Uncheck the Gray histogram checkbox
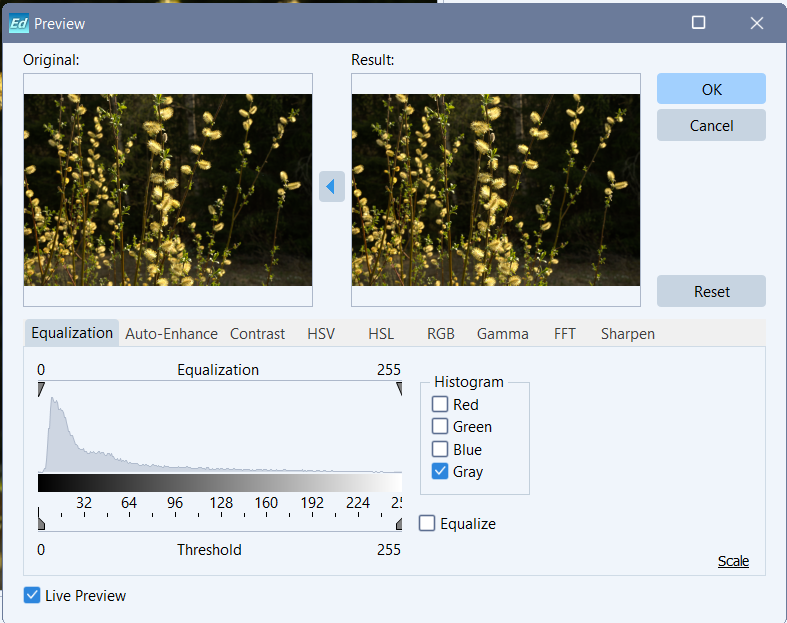 (x=440, y=472)
